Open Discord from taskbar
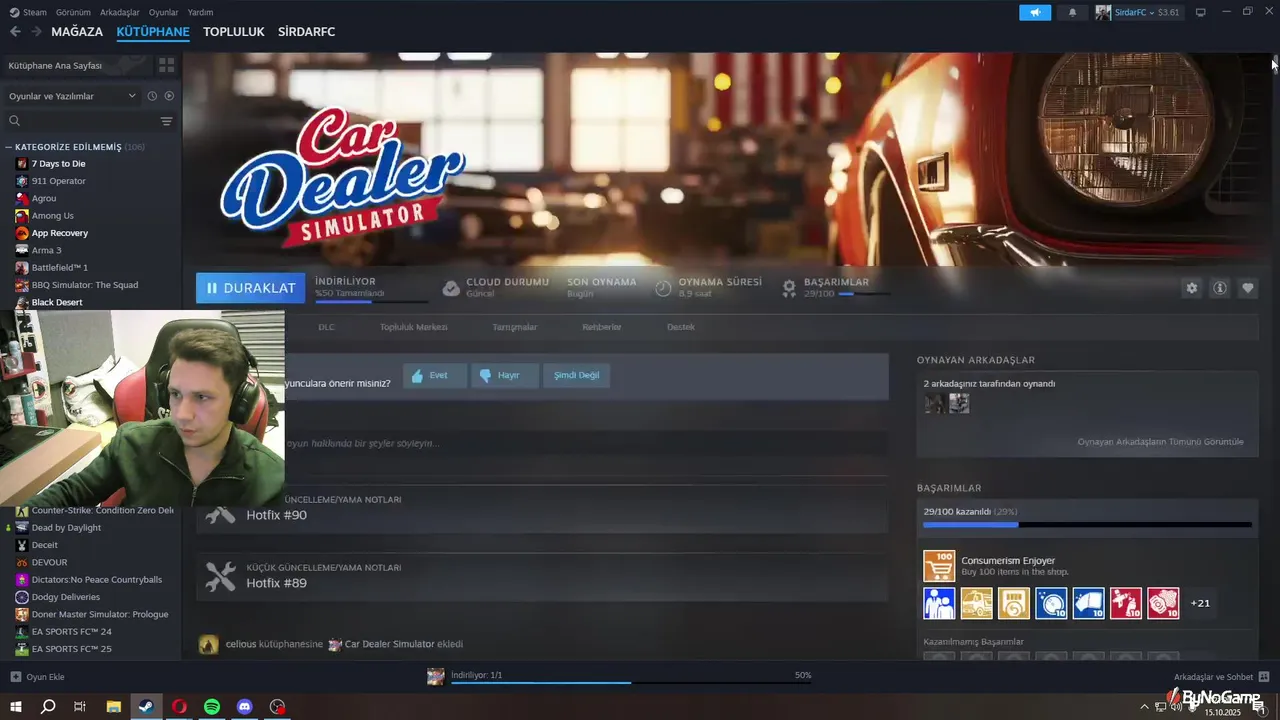The image size is (1280, 720). [x=245, y=707]
